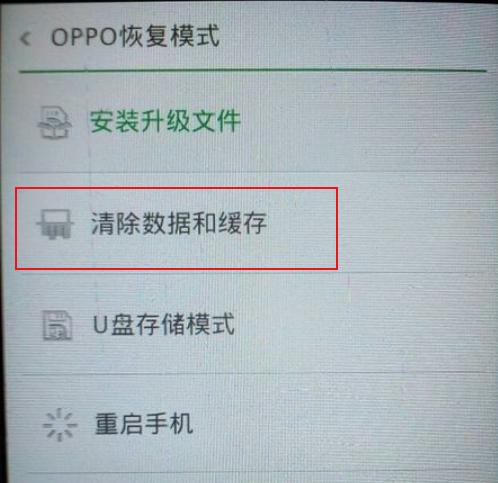Click the spinner icon next to 重启手机
Viewport: 498px width, 483px height.
point(60,425)
